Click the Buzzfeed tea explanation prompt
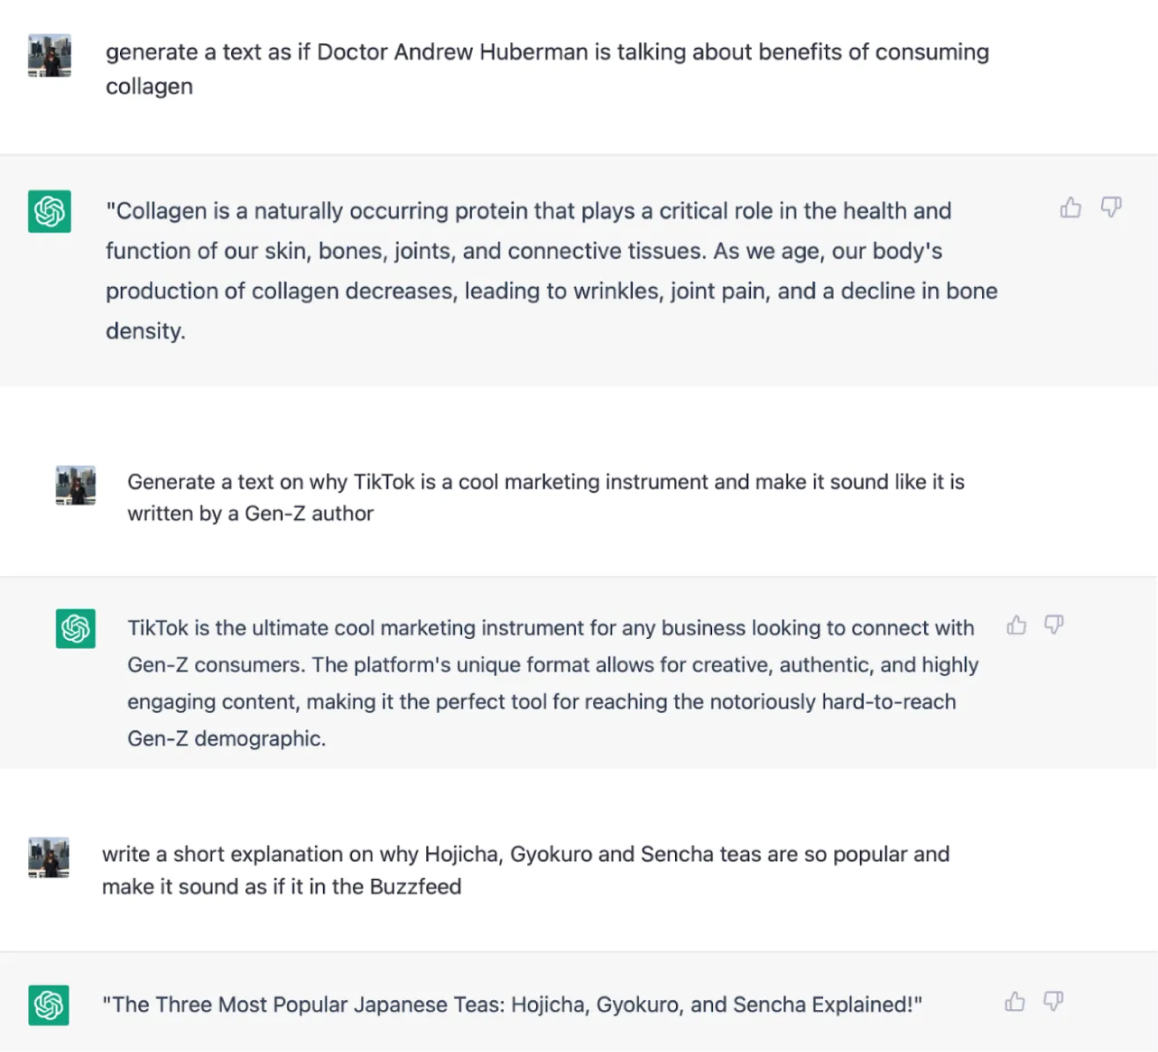This screenshot has width=1158, height=1052. (x=526, y=870)
